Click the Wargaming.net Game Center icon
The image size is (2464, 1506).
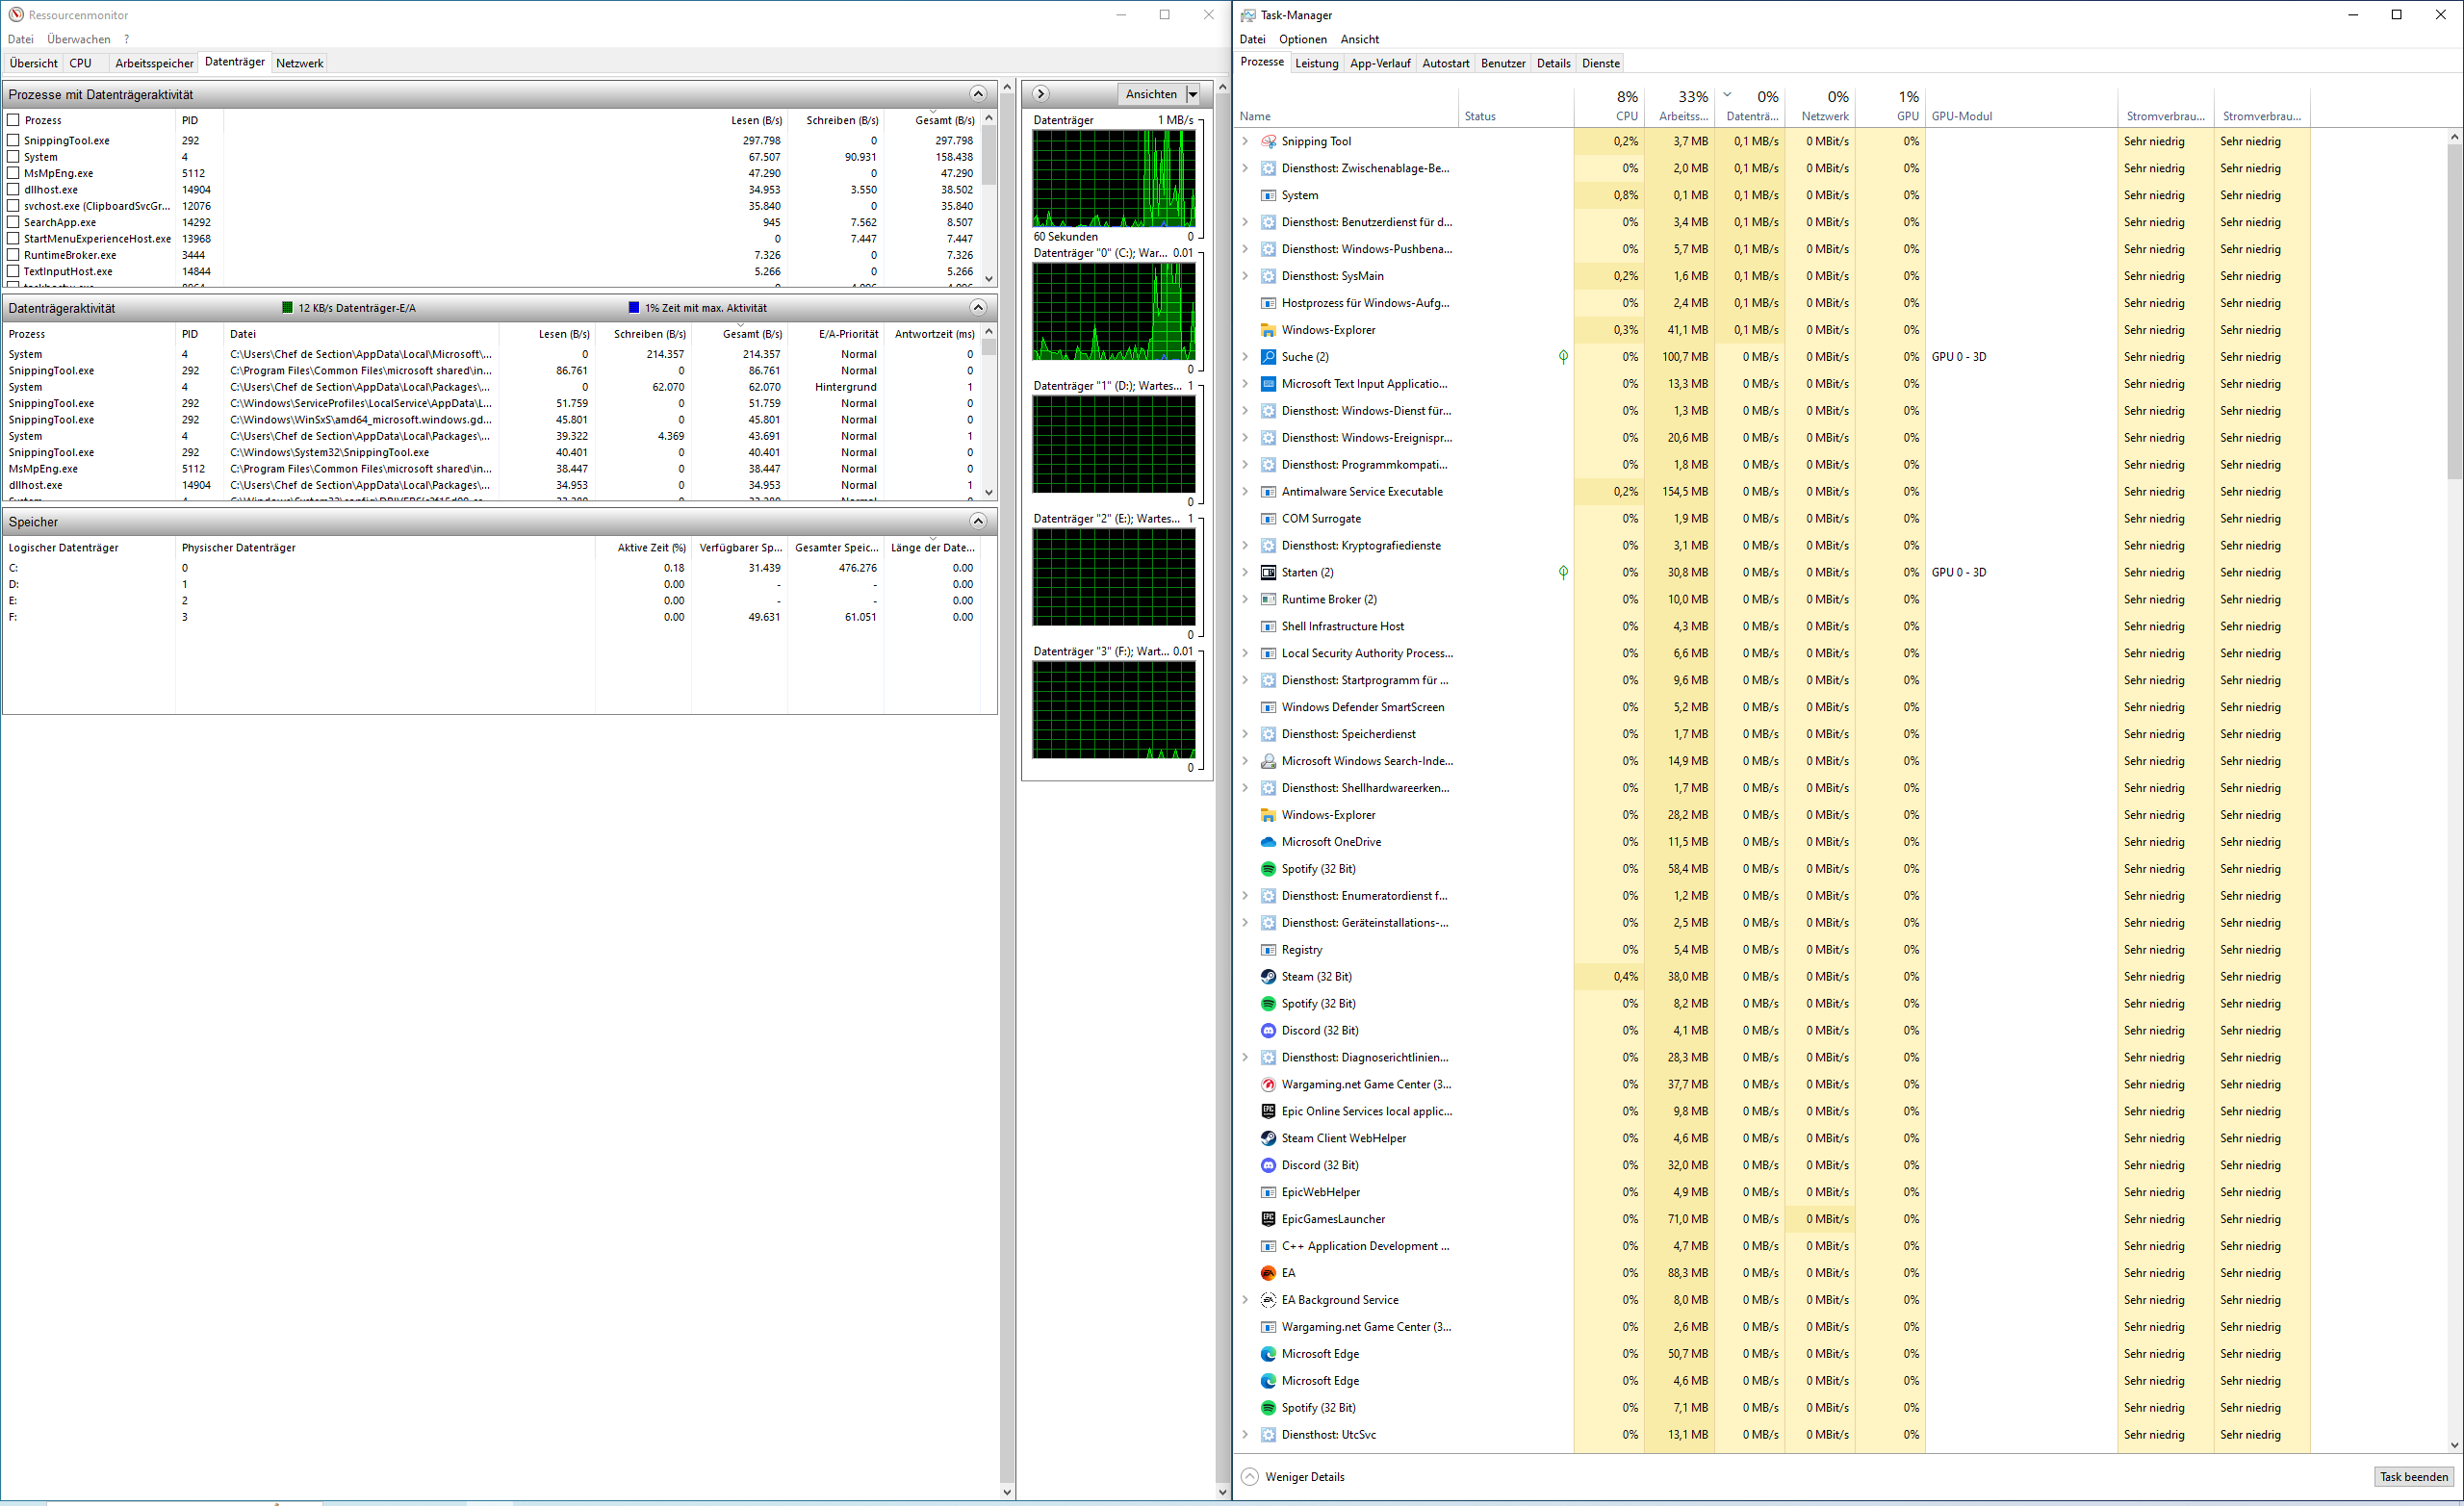tap(1268, 1085)
